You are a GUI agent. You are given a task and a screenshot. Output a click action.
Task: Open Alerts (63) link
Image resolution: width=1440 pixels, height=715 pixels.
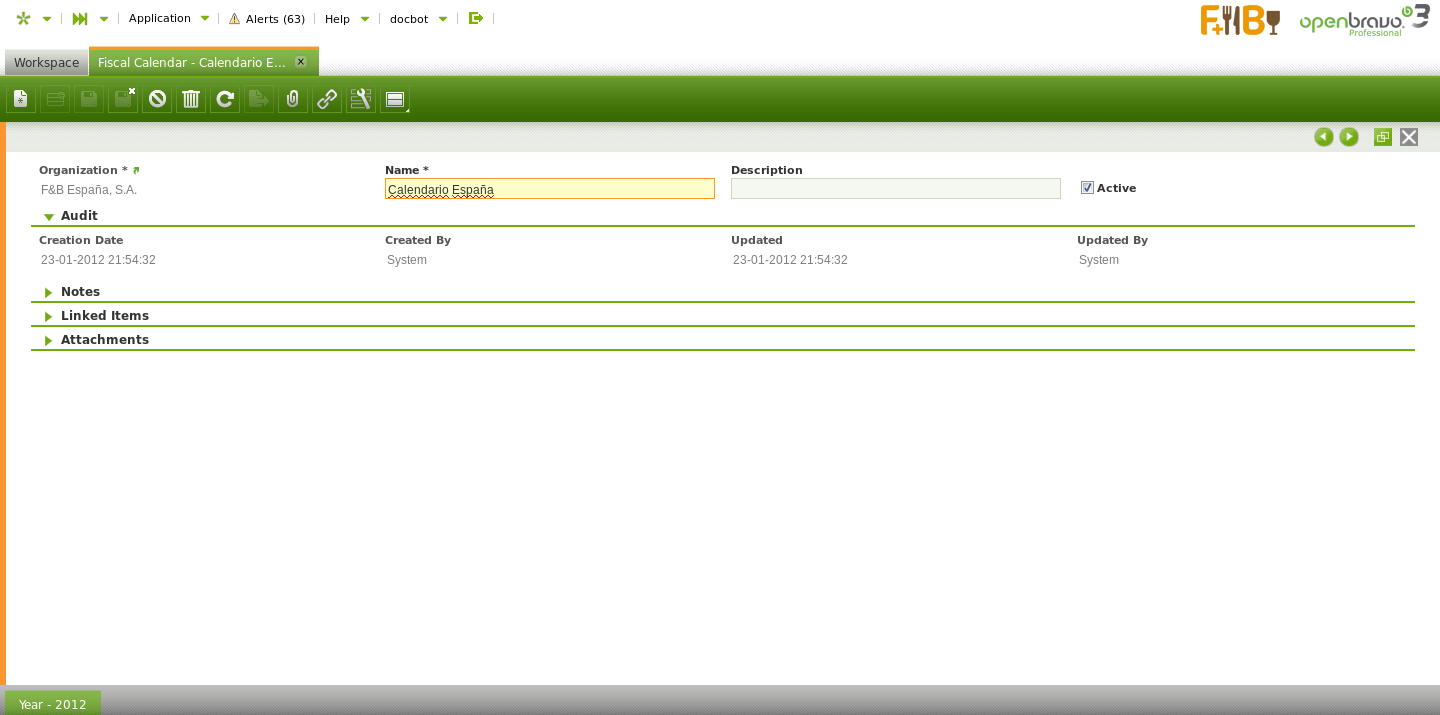tap(267, 18)
